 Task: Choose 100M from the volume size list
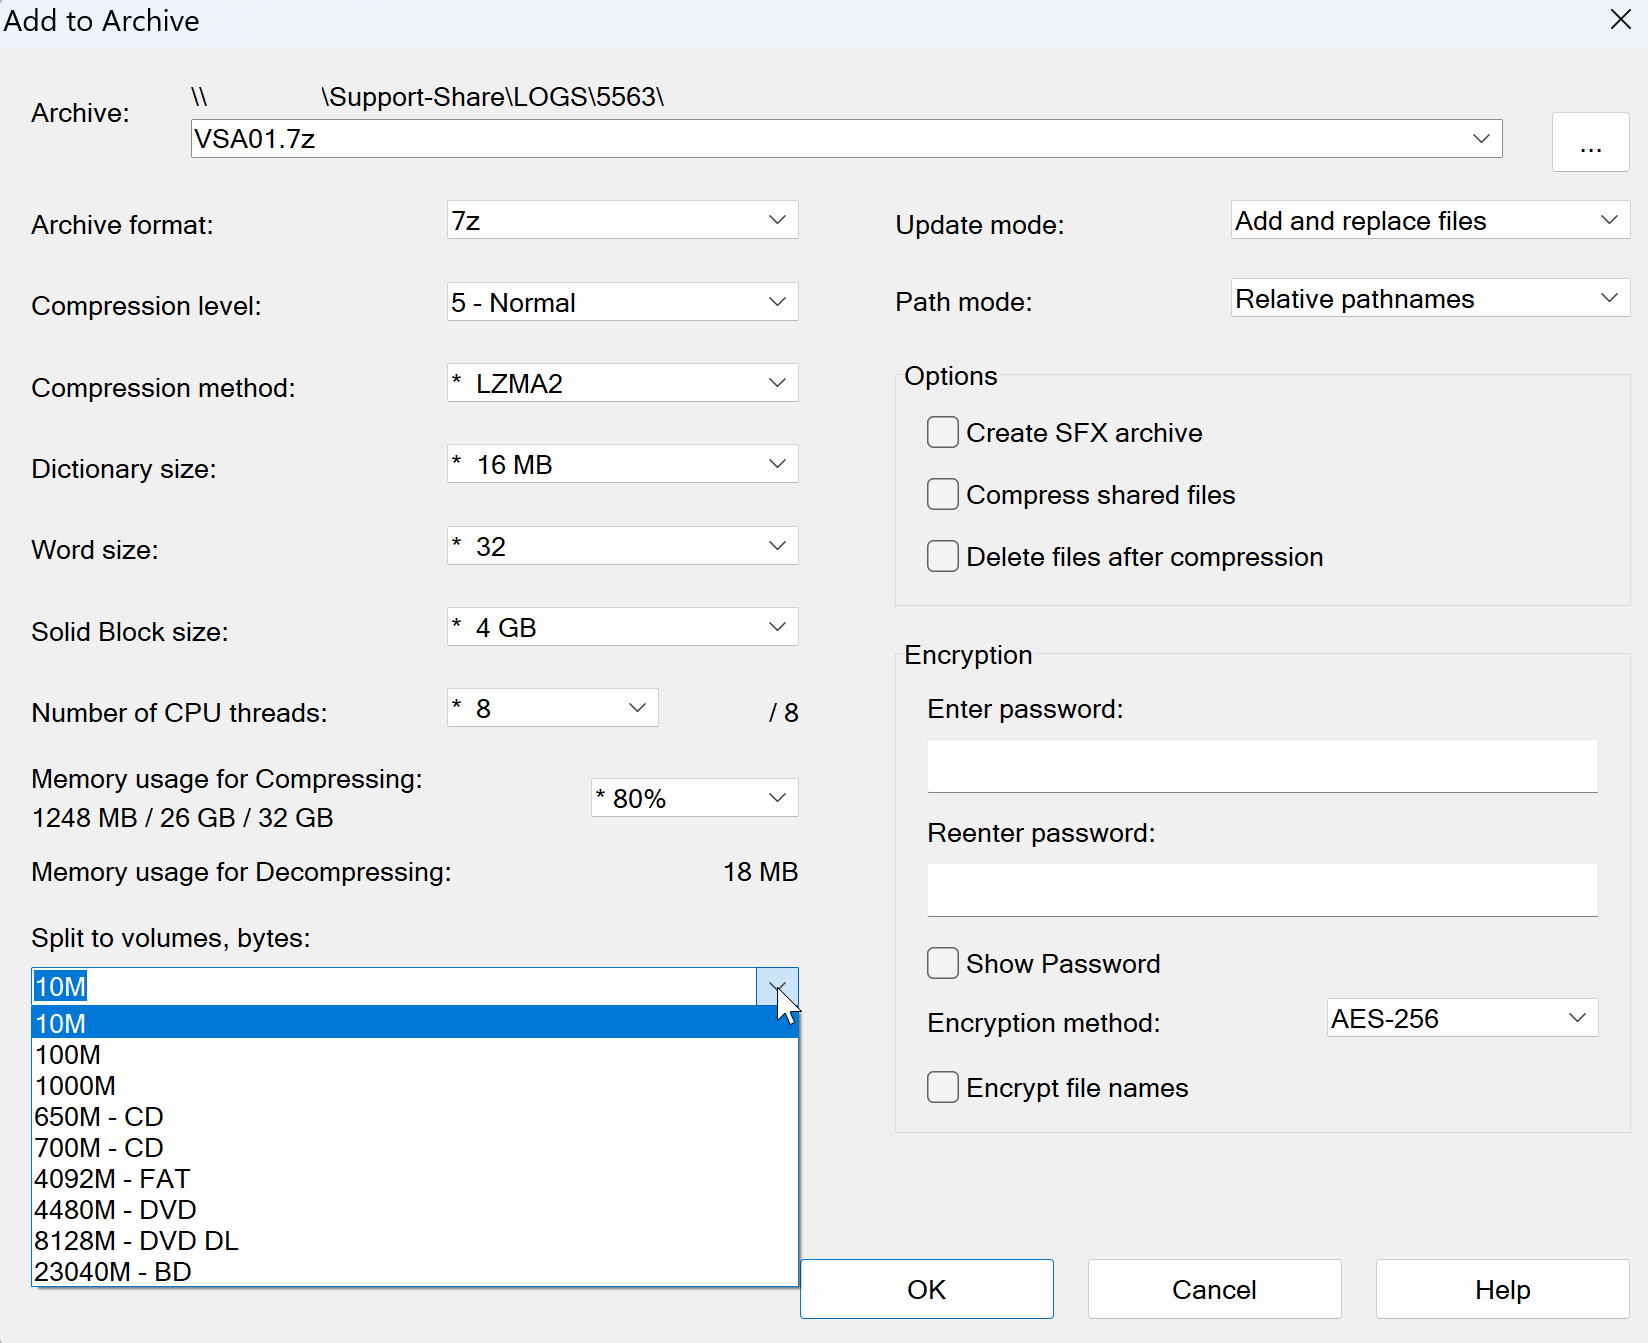pos(415,1054)
